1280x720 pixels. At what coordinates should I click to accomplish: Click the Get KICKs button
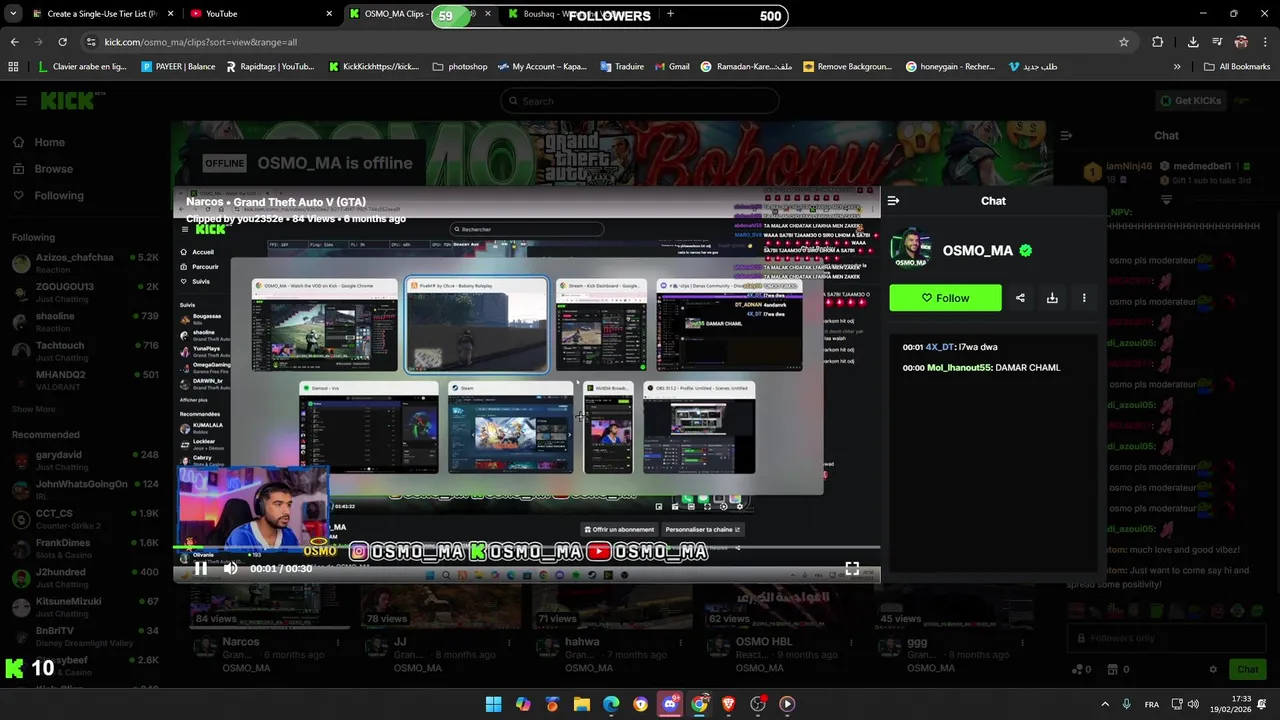[x=1190, y=100]
